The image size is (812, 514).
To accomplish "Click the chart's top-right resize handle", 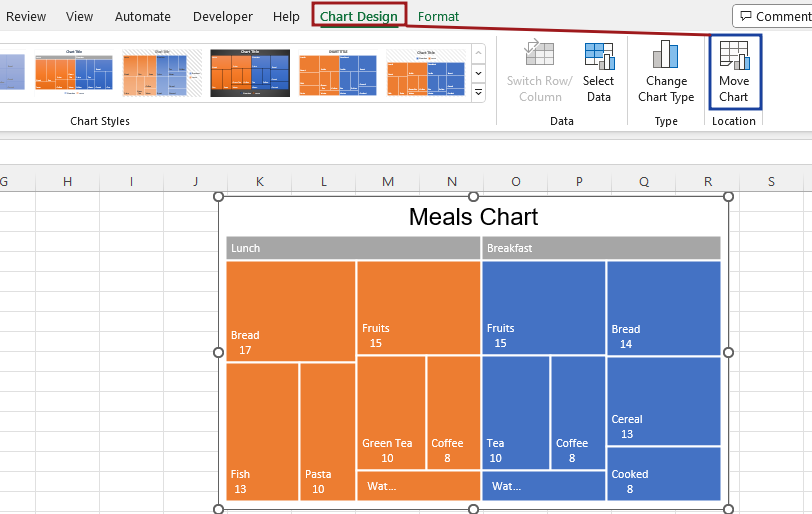I will point(728,197).
